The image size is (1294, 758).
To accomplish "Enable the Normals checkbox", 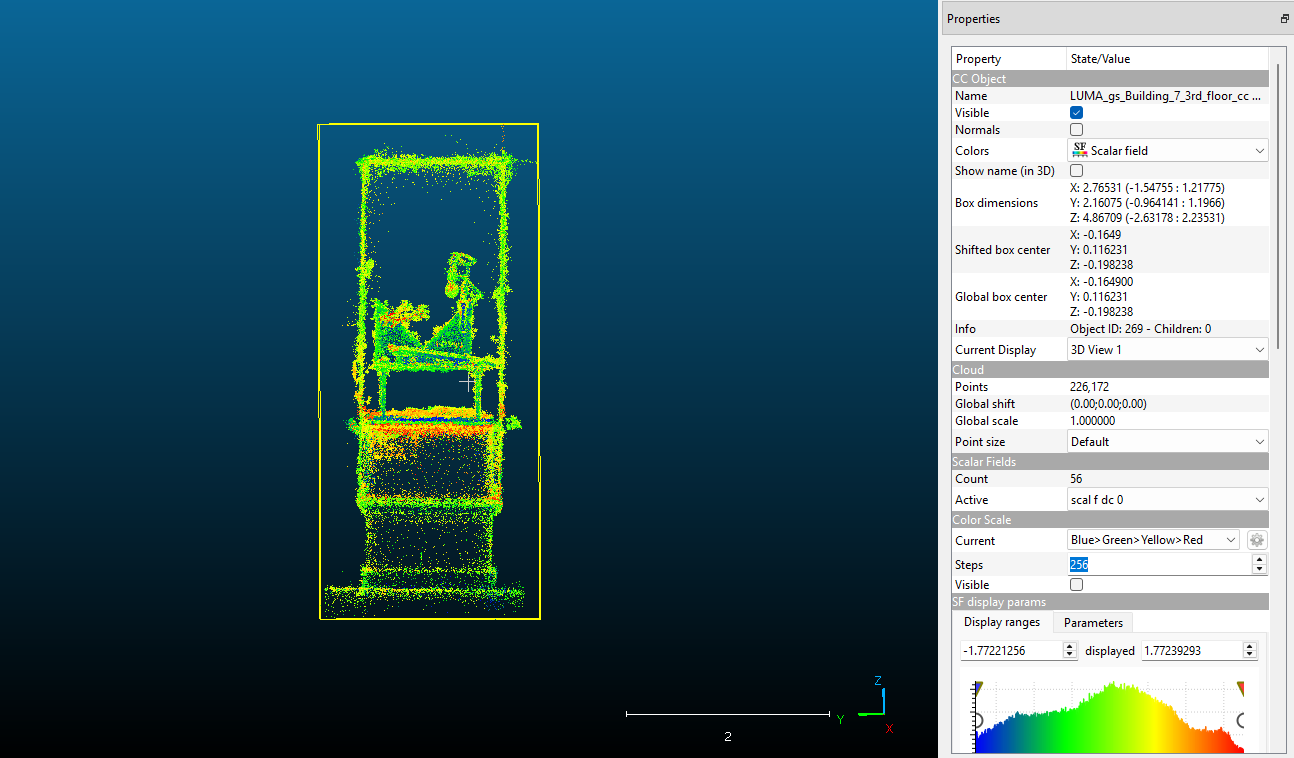I will 1076,130.
